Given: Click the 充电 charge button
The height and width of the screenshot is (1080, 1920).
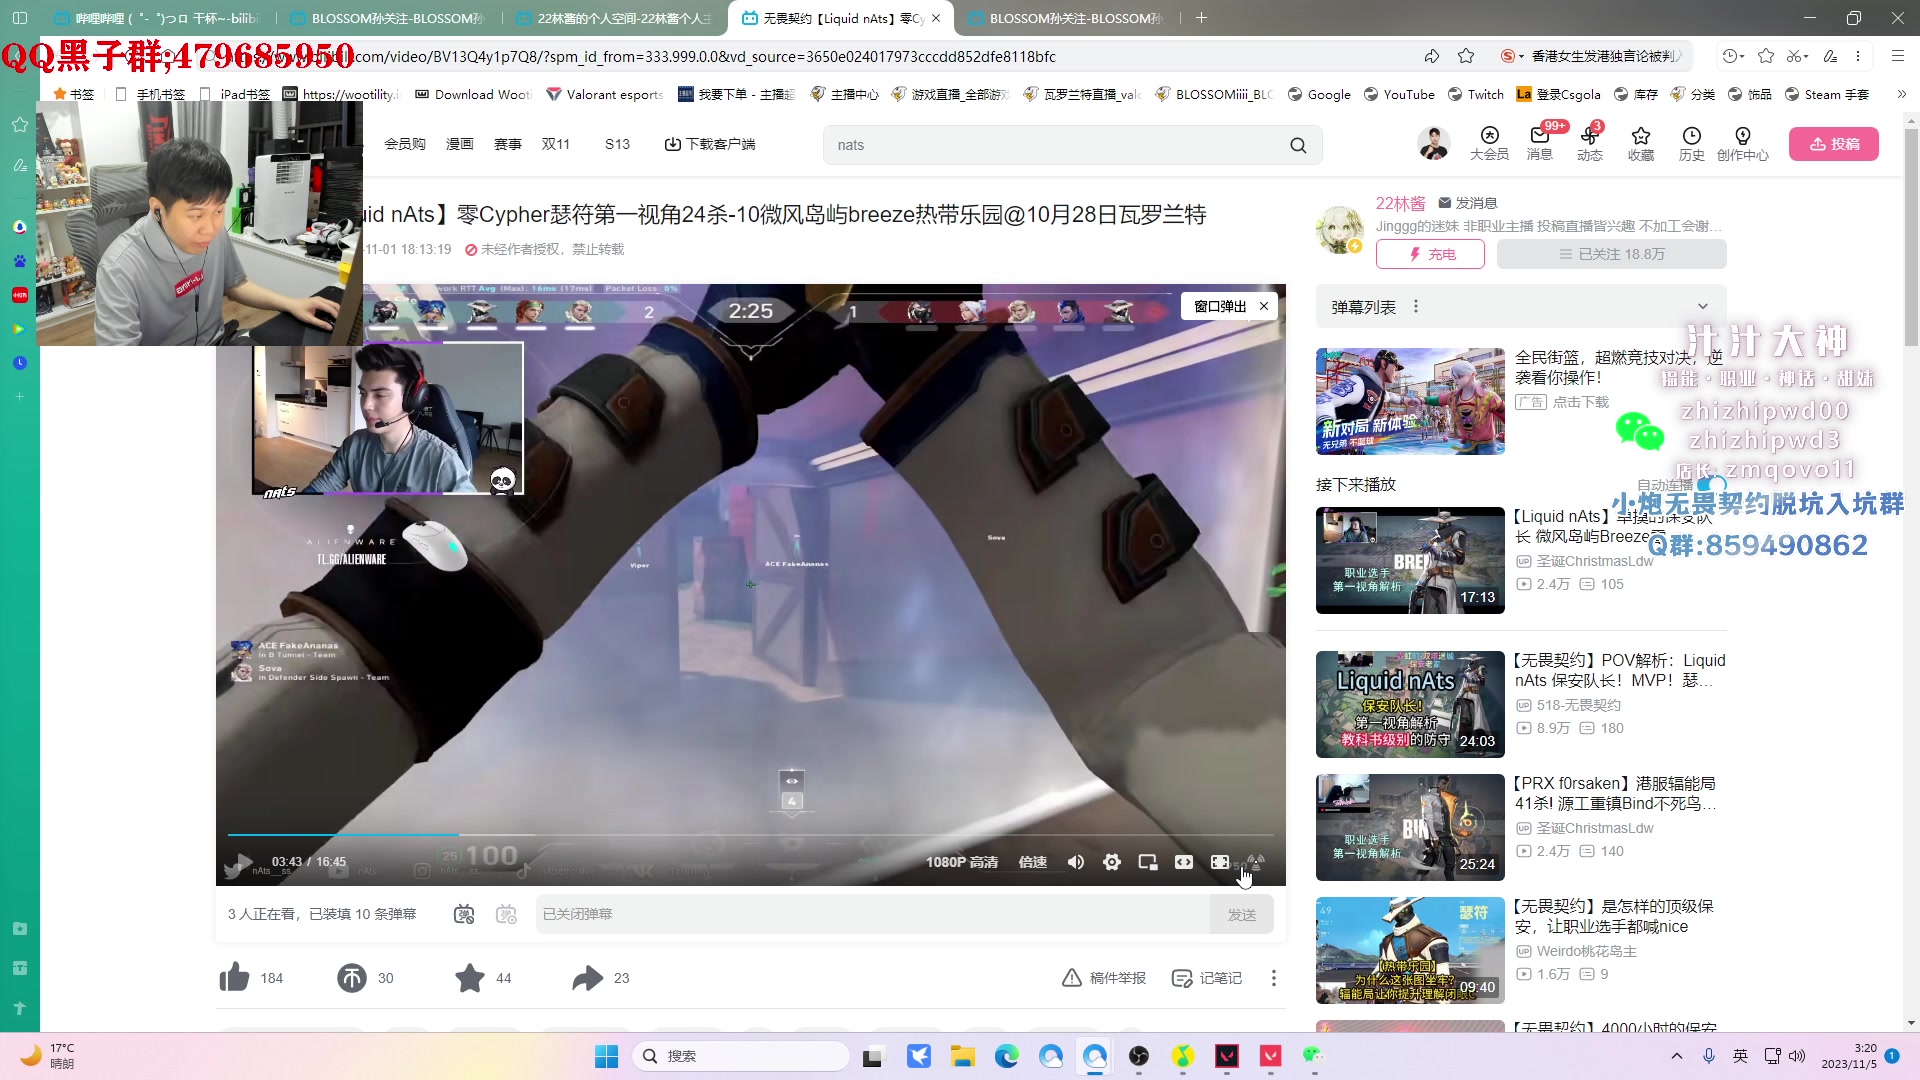Looking at the screenshot, I should pos(1430,254).
